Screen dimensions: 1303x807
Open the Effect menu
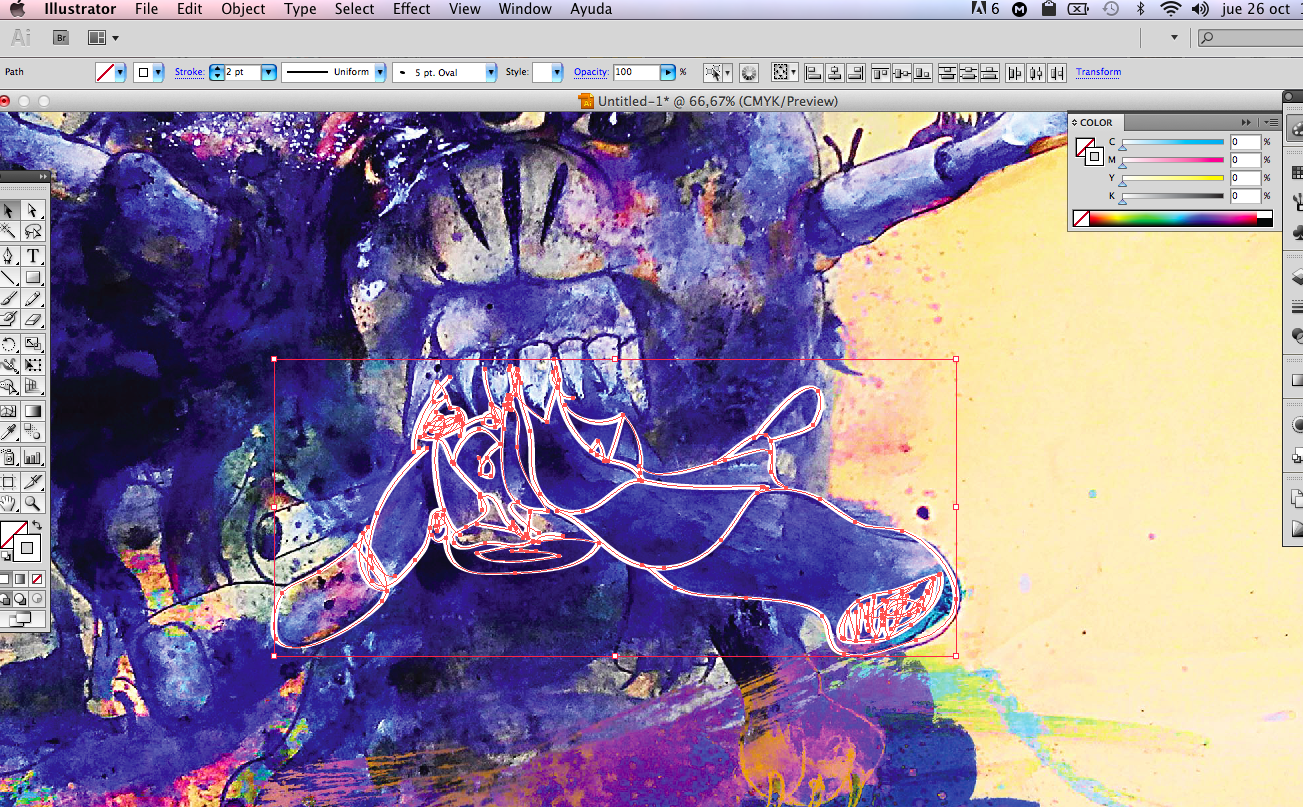[411, 9]
